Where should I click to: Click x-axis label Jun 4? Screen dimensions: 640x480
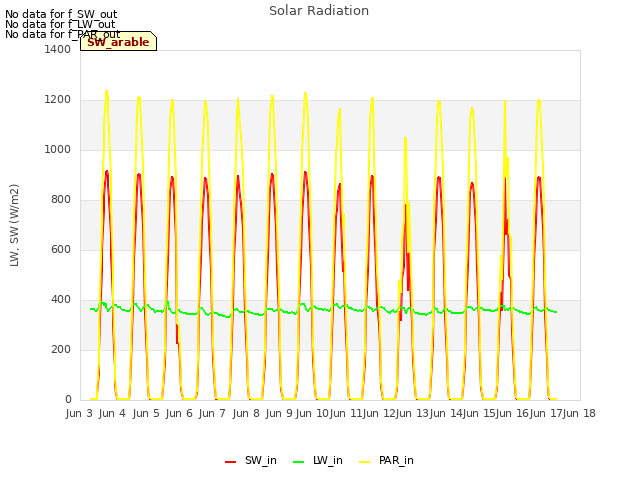[x=112, y=413]
